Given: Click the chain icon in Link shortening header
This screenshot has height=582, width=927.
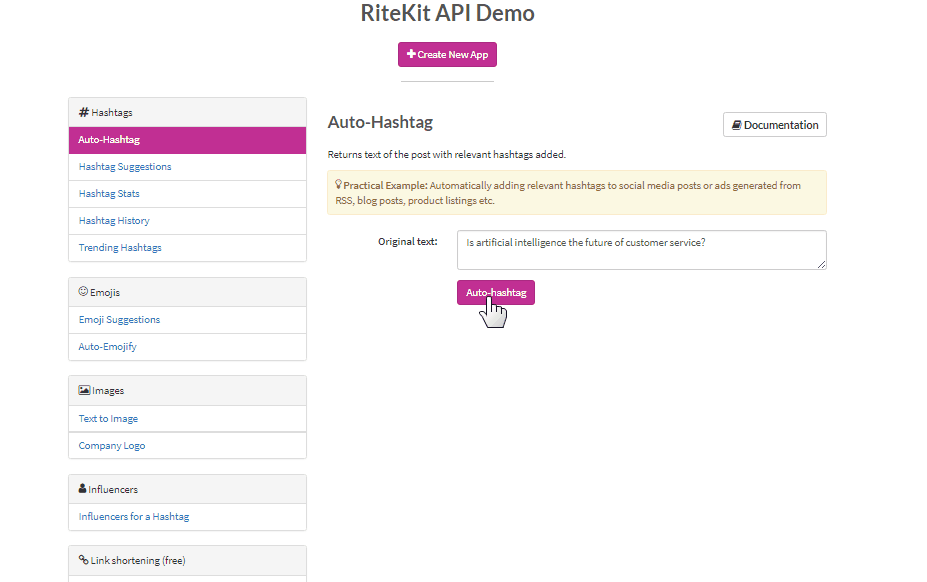Looking at the screenshot, I should (x=84, y=560).
